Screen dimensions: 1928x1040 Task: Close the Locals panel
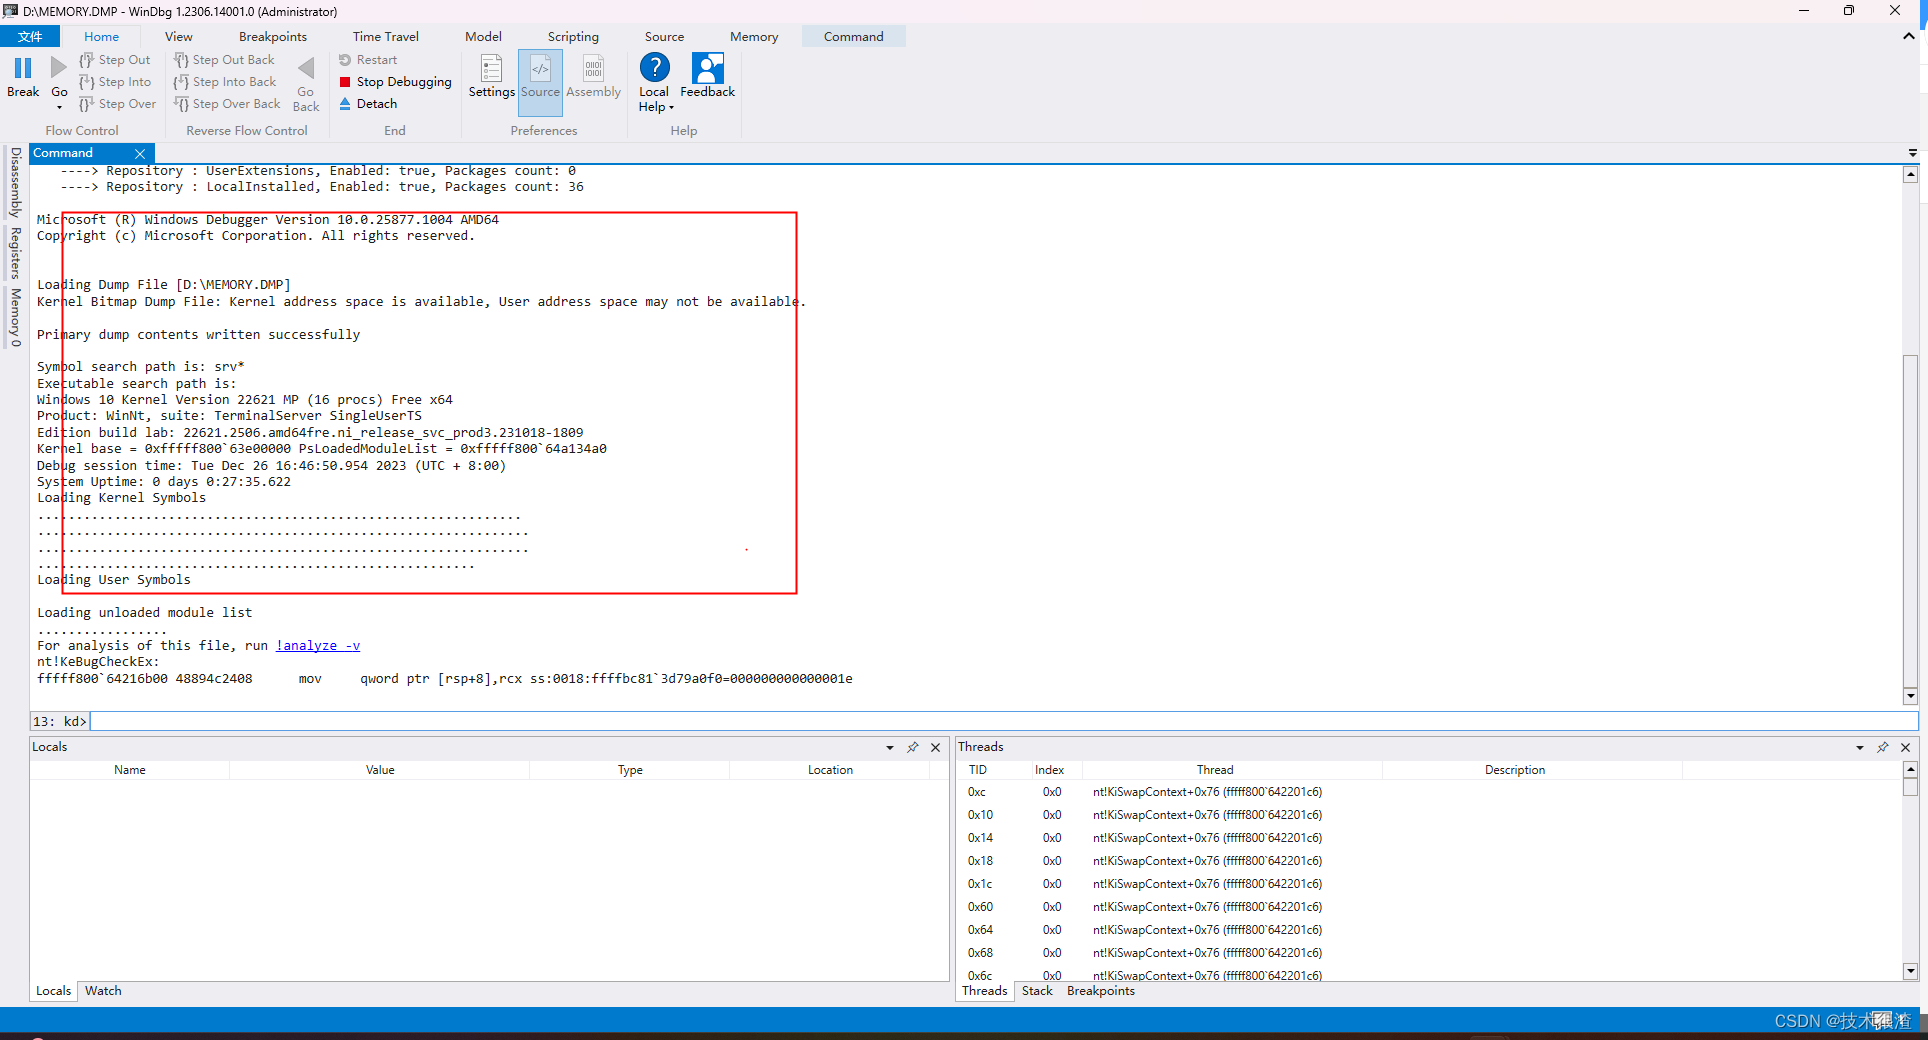pos(936,748)
